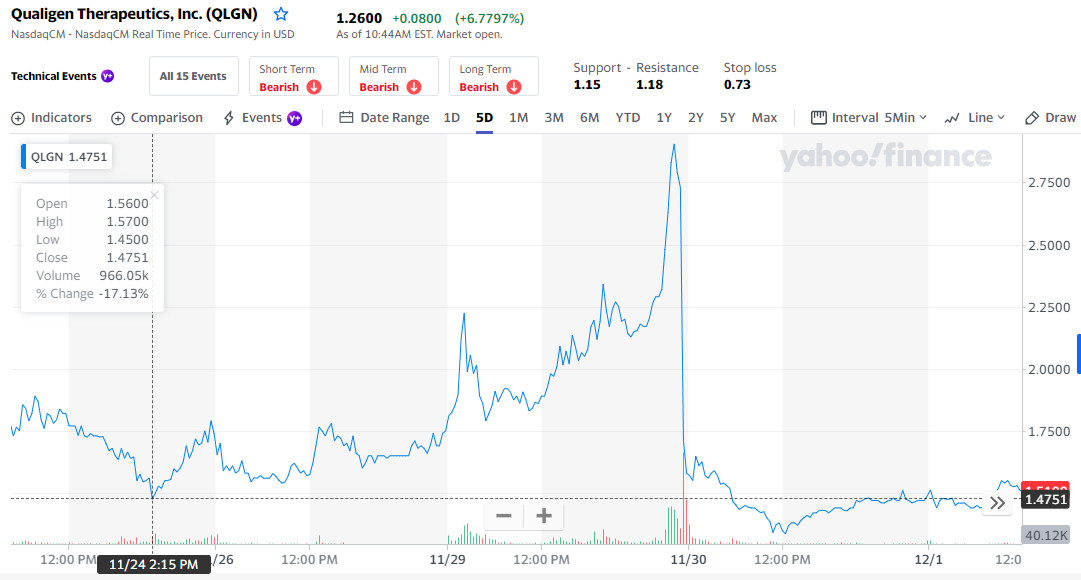Select the Max range
1081x580 pixels.
765,118
